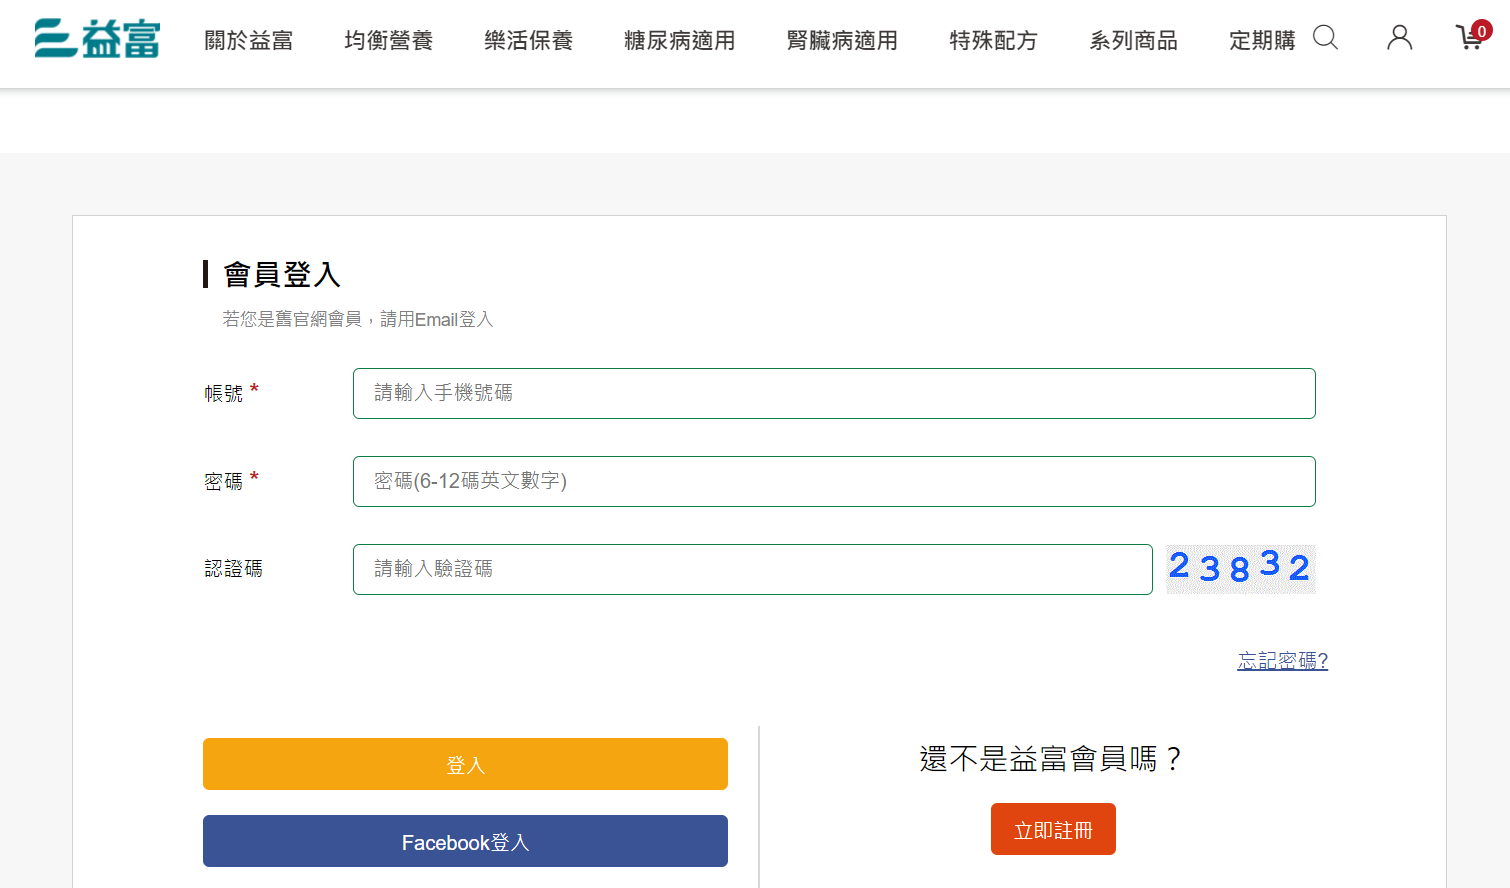
Task: Focus the 帳號 phone number field
Action: pos(833,394)
